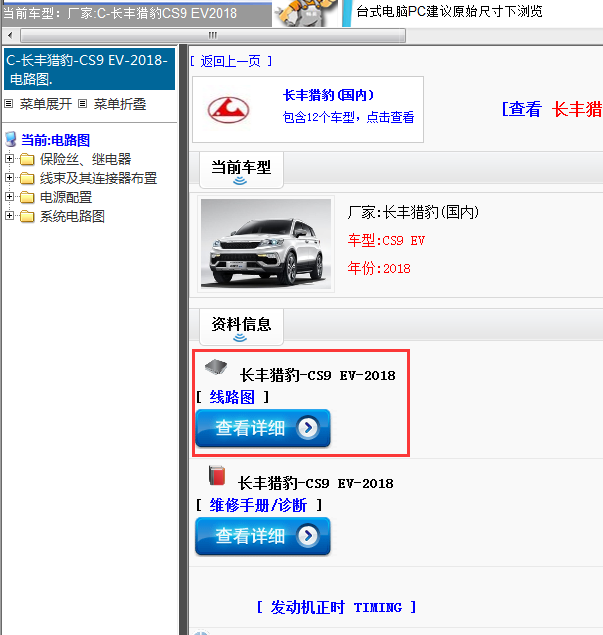Click the arrow icon on first 查看详细 button
The width and height of the screenshot is (603, 635).
(x=308, y=428)
